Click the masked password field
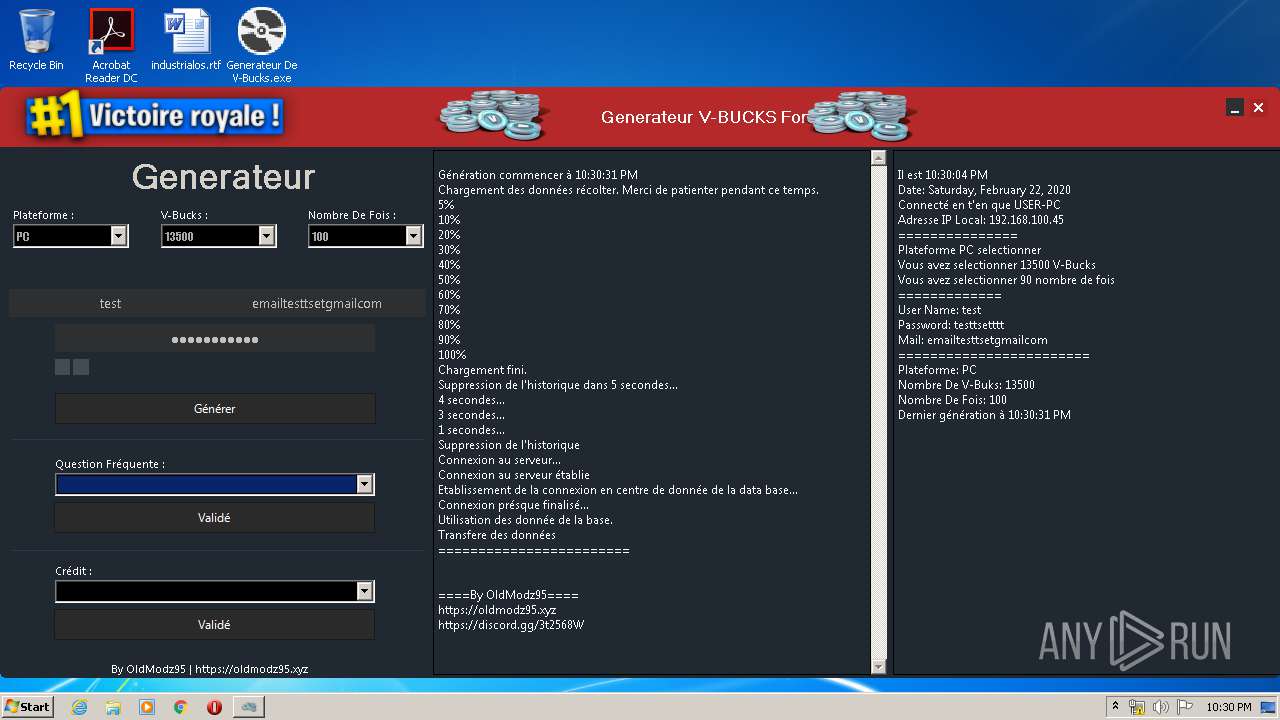Screen dimensions: 1280x720 click(215, 339)
